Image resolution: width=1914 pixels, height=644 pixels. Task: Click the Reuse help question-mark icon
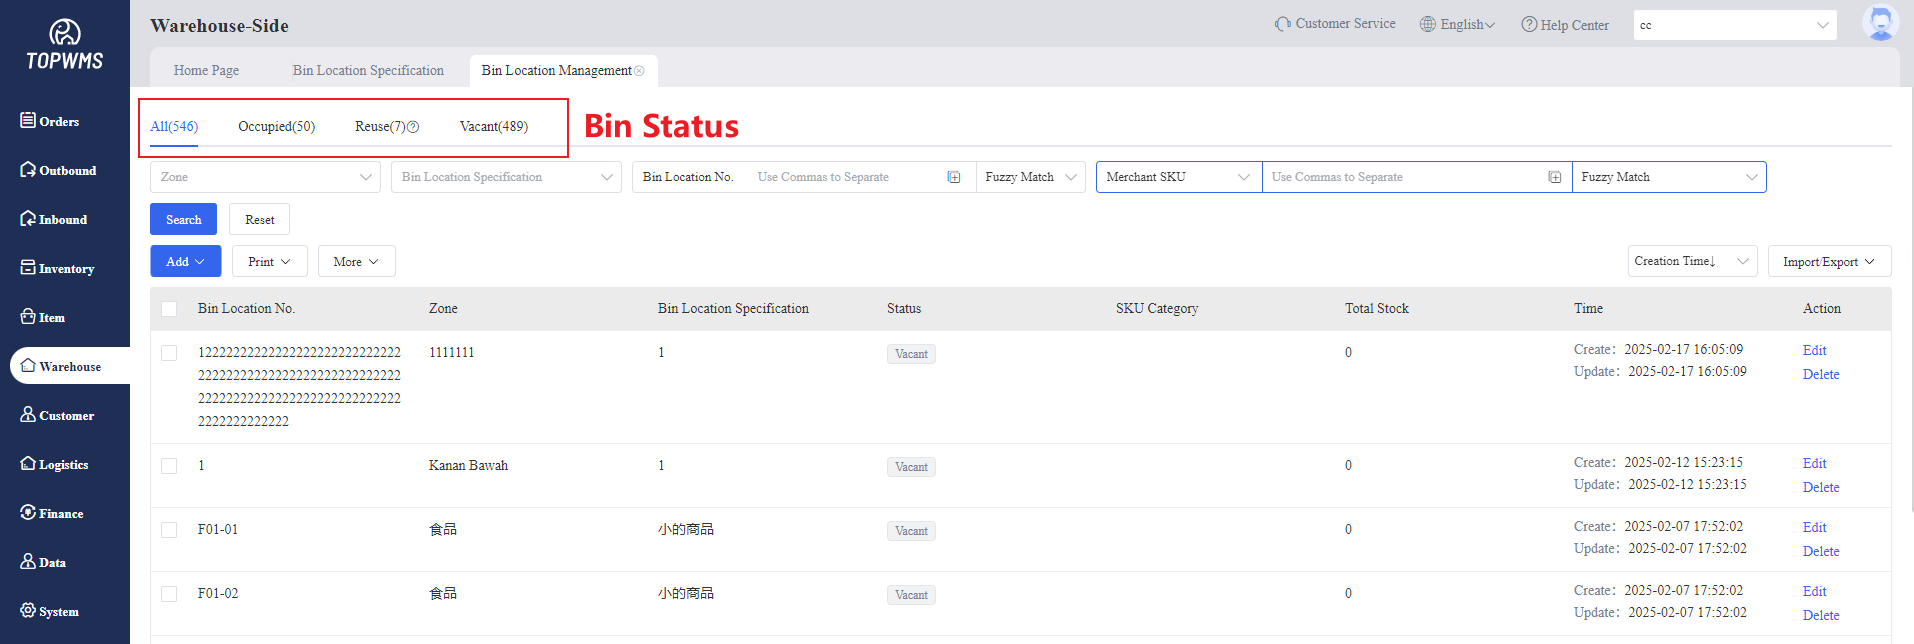click(413, 127)
